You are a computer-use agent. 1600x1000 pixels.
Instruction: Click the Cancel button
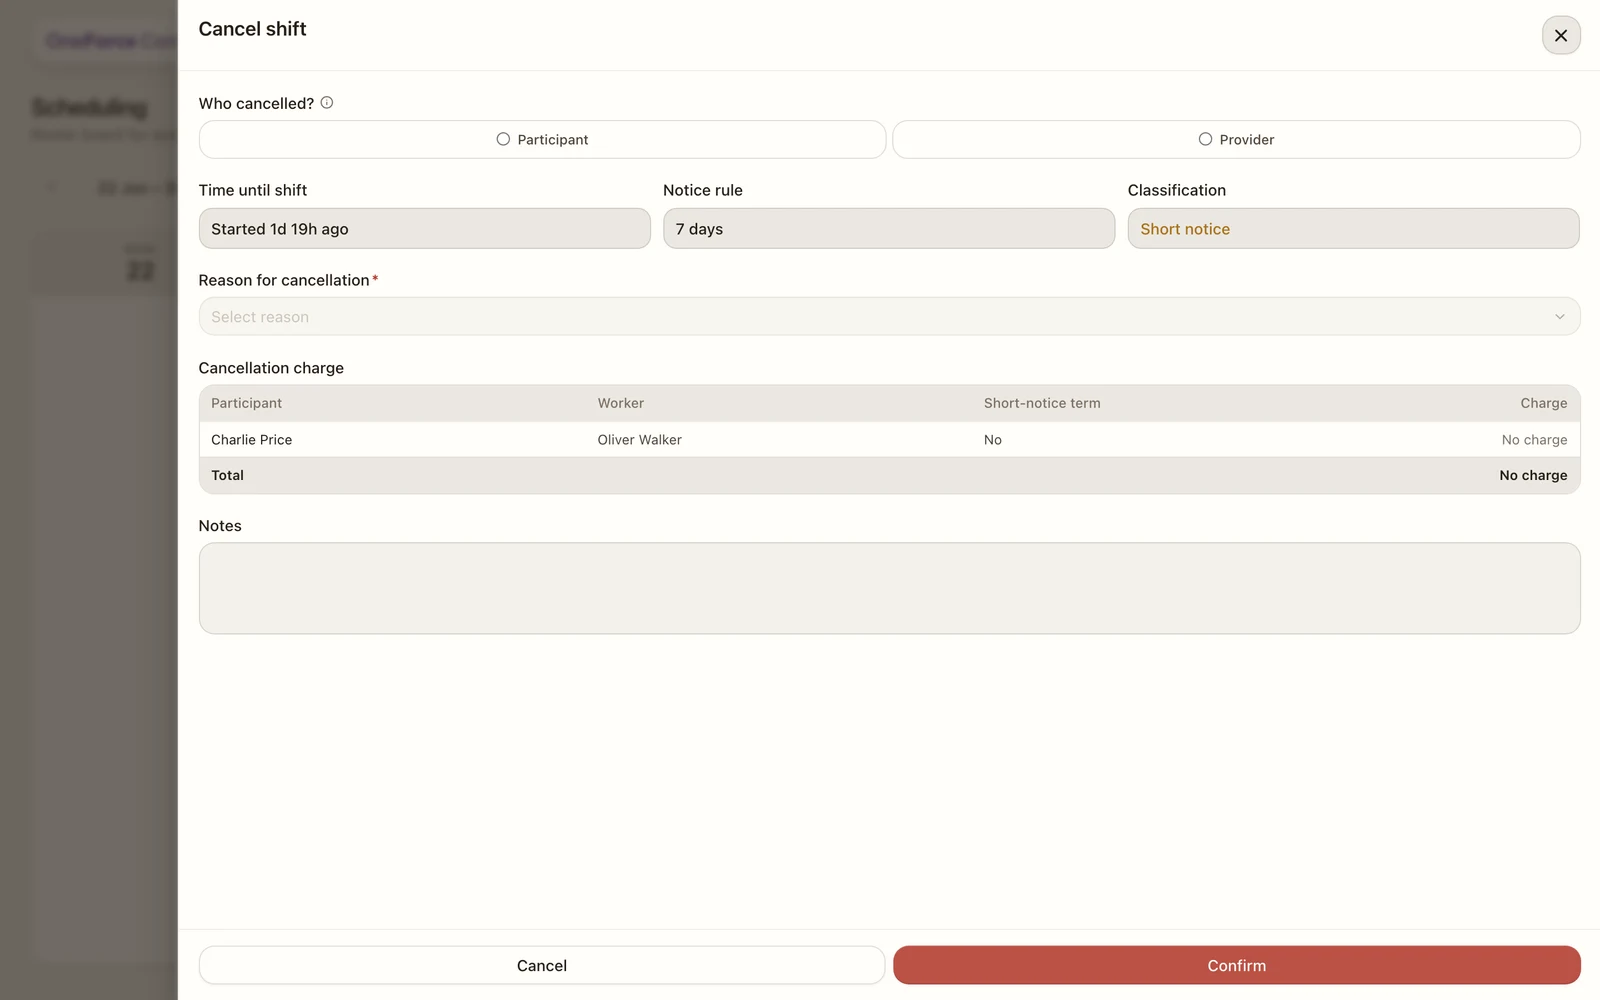(542, 965)
